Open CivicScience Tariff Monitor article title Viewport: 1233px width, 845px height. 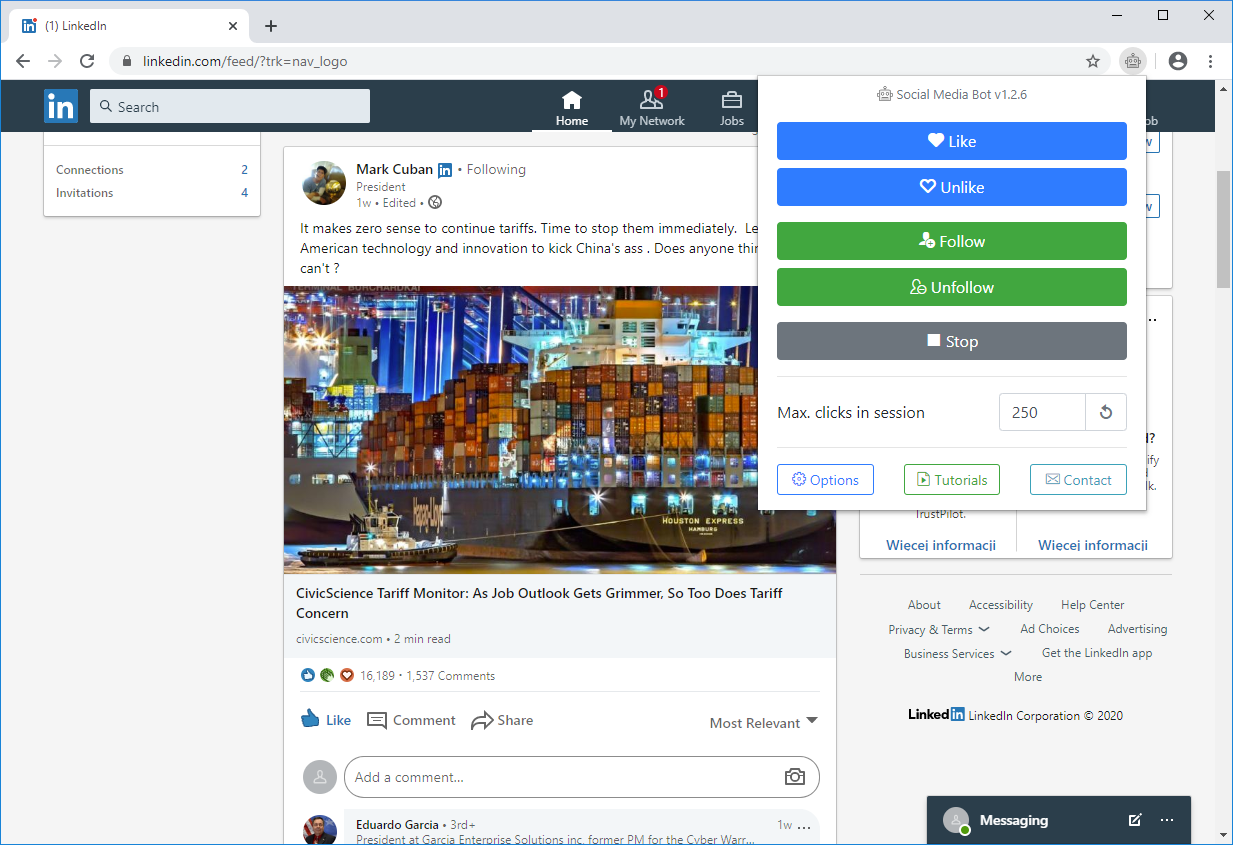539,603
